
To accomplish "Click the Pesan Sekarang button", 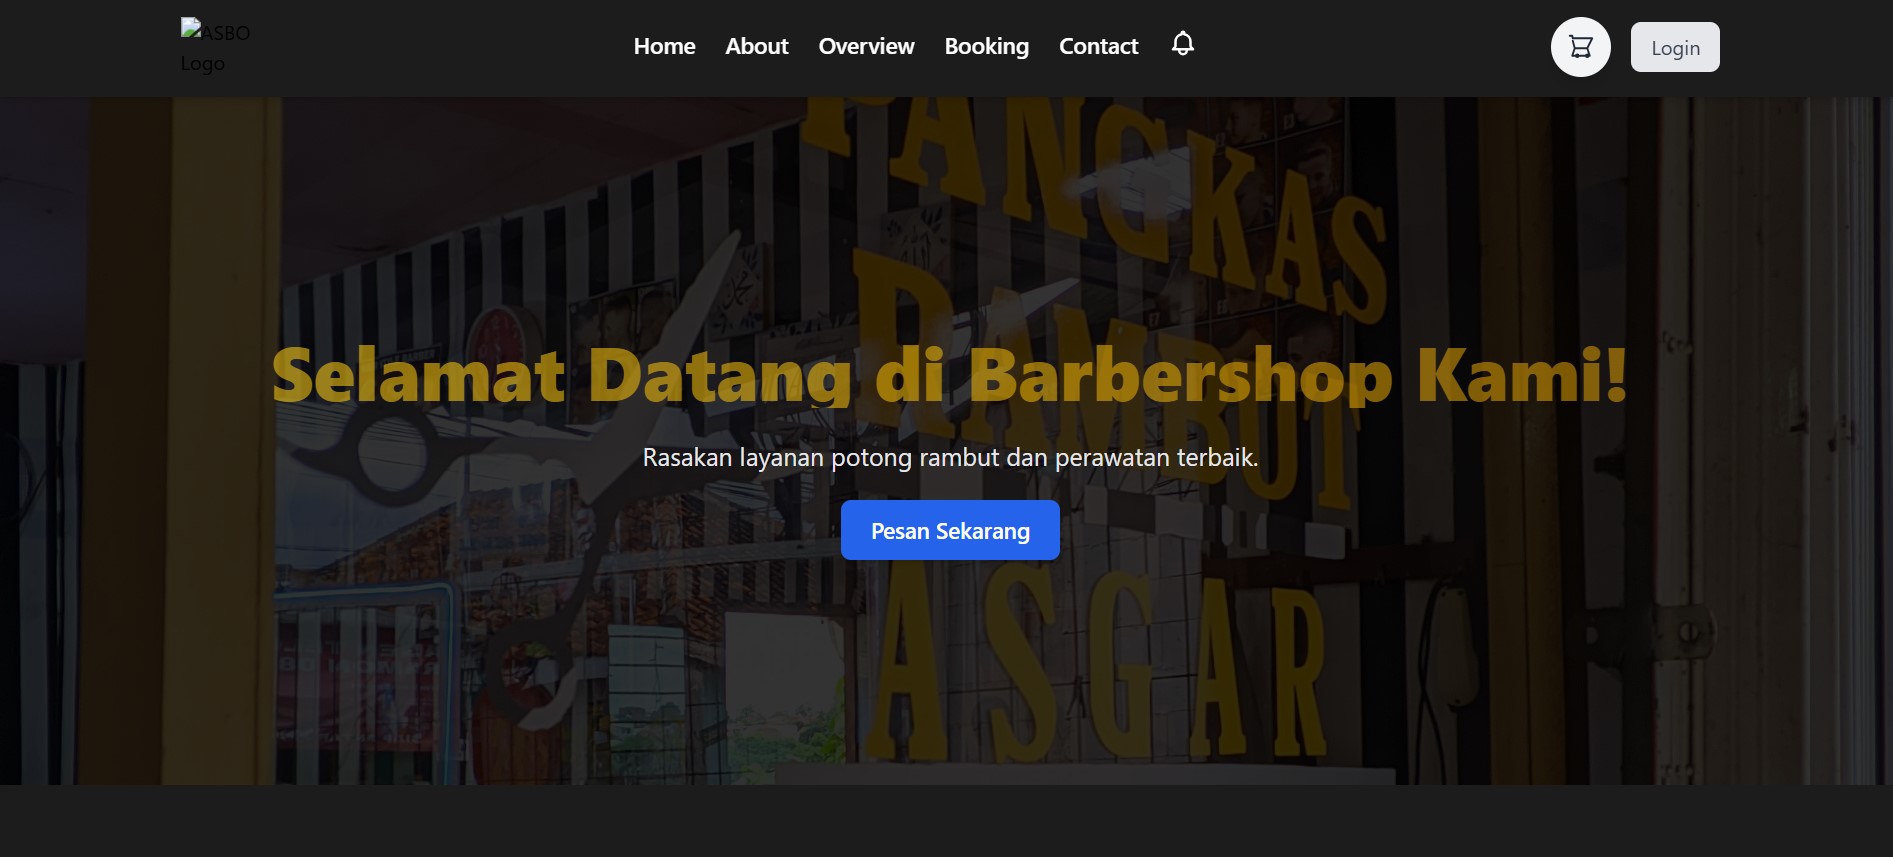I will pos(950,530).
